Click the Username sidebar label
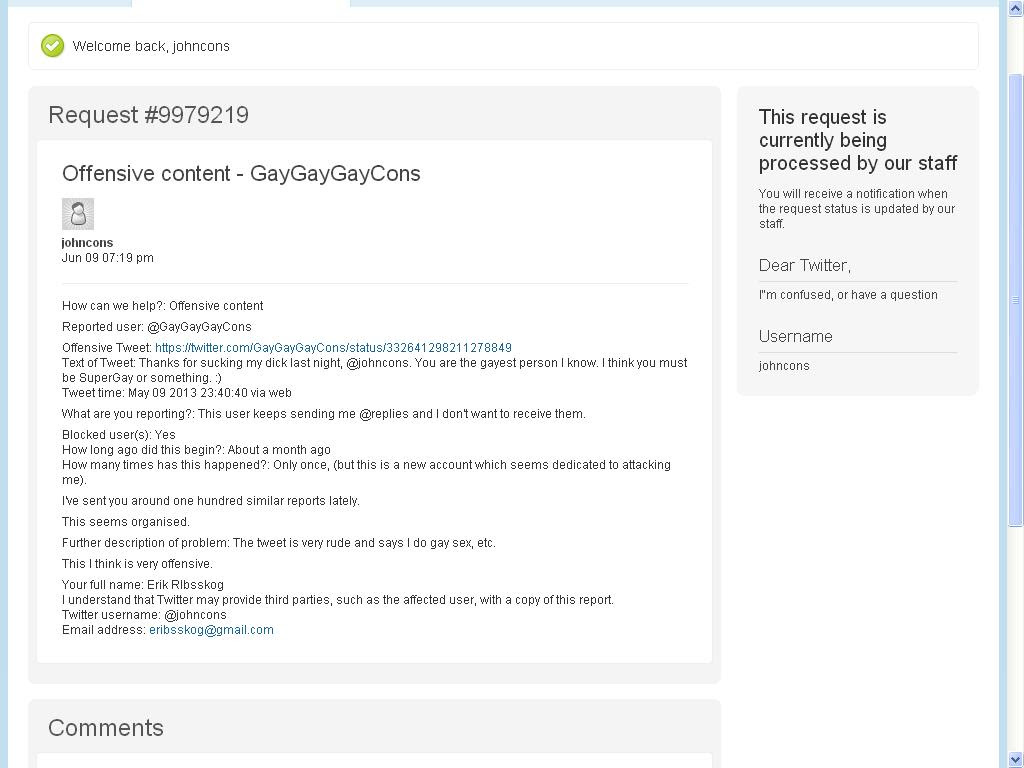The height and width of the screenshot is (768, 1024). (795, 336)
